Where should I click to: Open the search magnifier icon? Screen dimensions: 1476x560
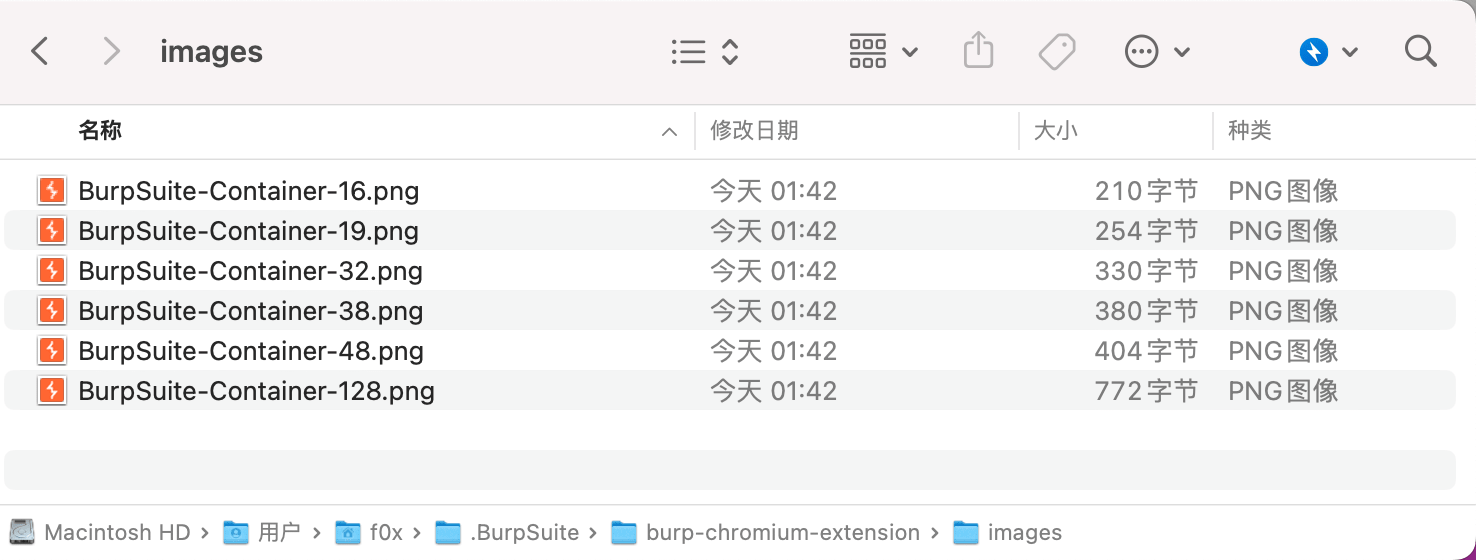click(x=1420, y=51)
